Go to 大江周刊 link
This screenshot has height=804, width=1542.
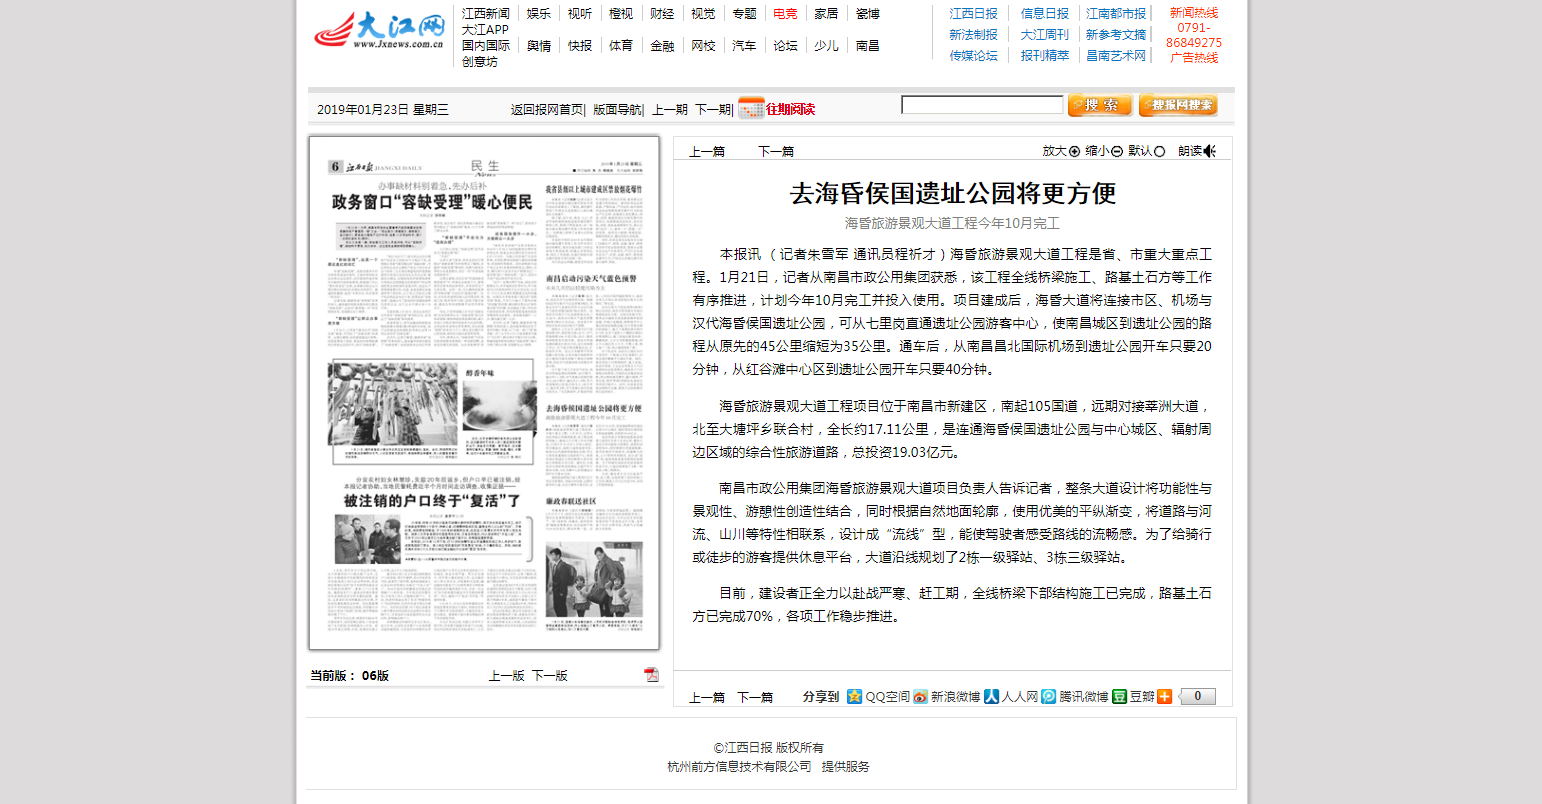(1045, 35)
